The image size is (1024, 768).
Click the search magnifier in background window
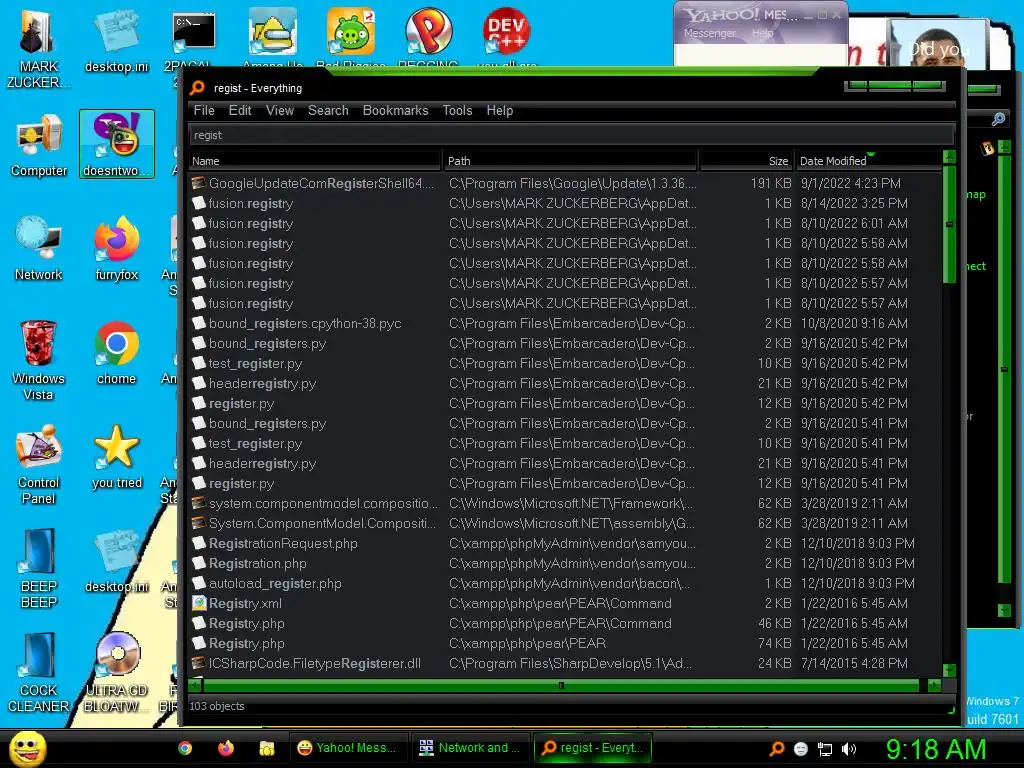point(998,119)
